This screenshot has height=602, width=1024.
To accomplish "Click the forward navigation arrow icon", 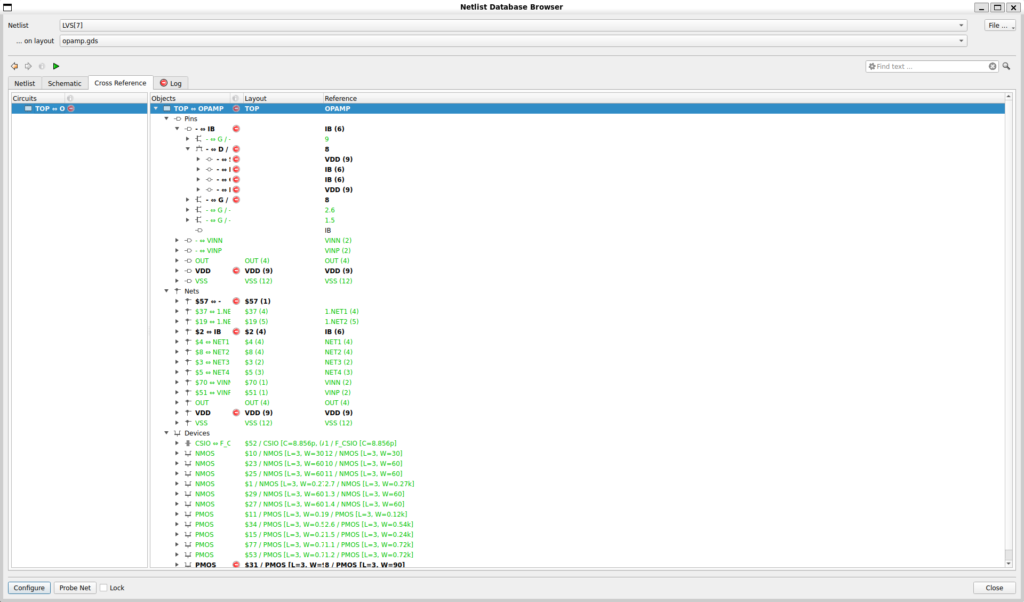I will point(28,66).
